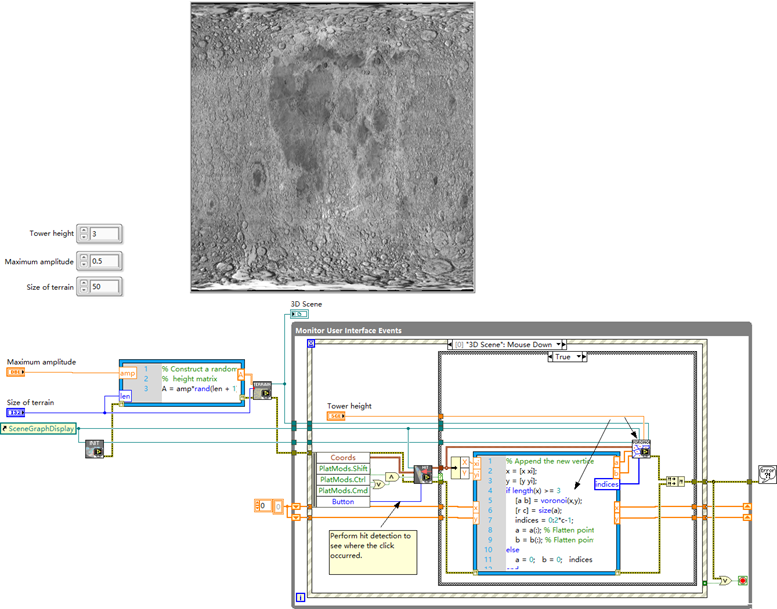The width and height of the screenshot is (777, 609).
Task: Click the Tower height value field
Action: [x=105, y=233]
